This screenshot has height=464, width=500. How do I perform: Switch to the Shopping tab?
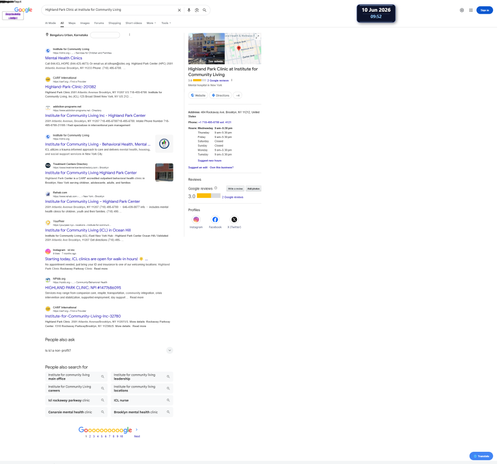pyautogui.click(x=115, y=23)
